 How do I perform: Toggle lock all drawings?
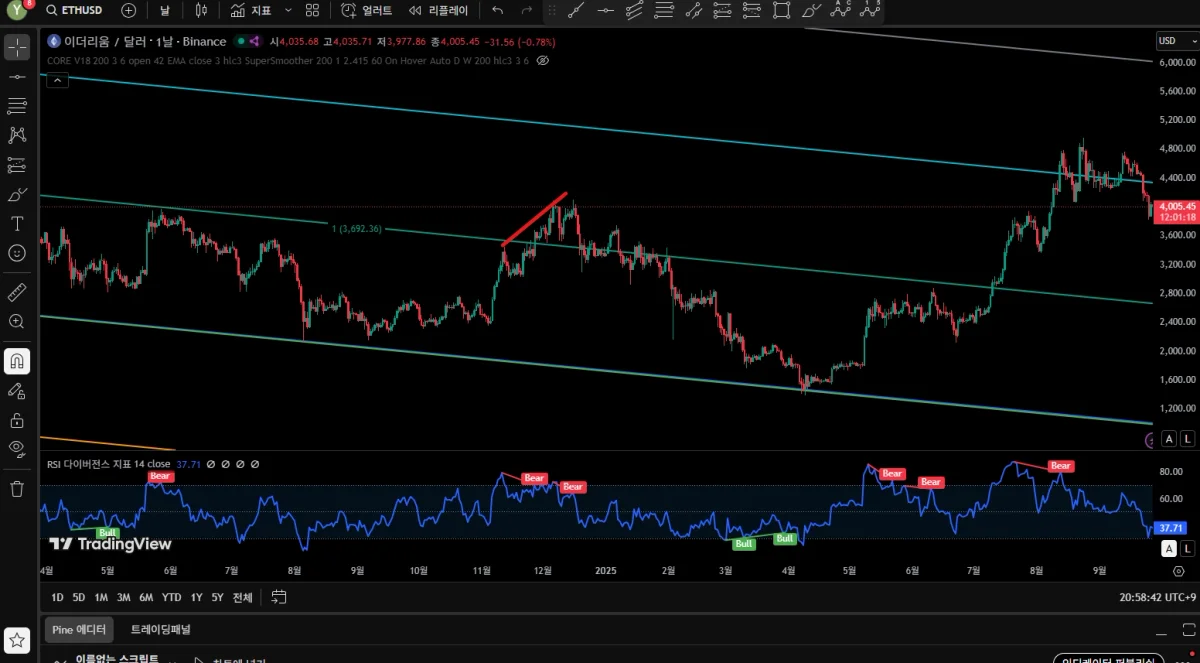pyautogui.click(x=17, y=420)
